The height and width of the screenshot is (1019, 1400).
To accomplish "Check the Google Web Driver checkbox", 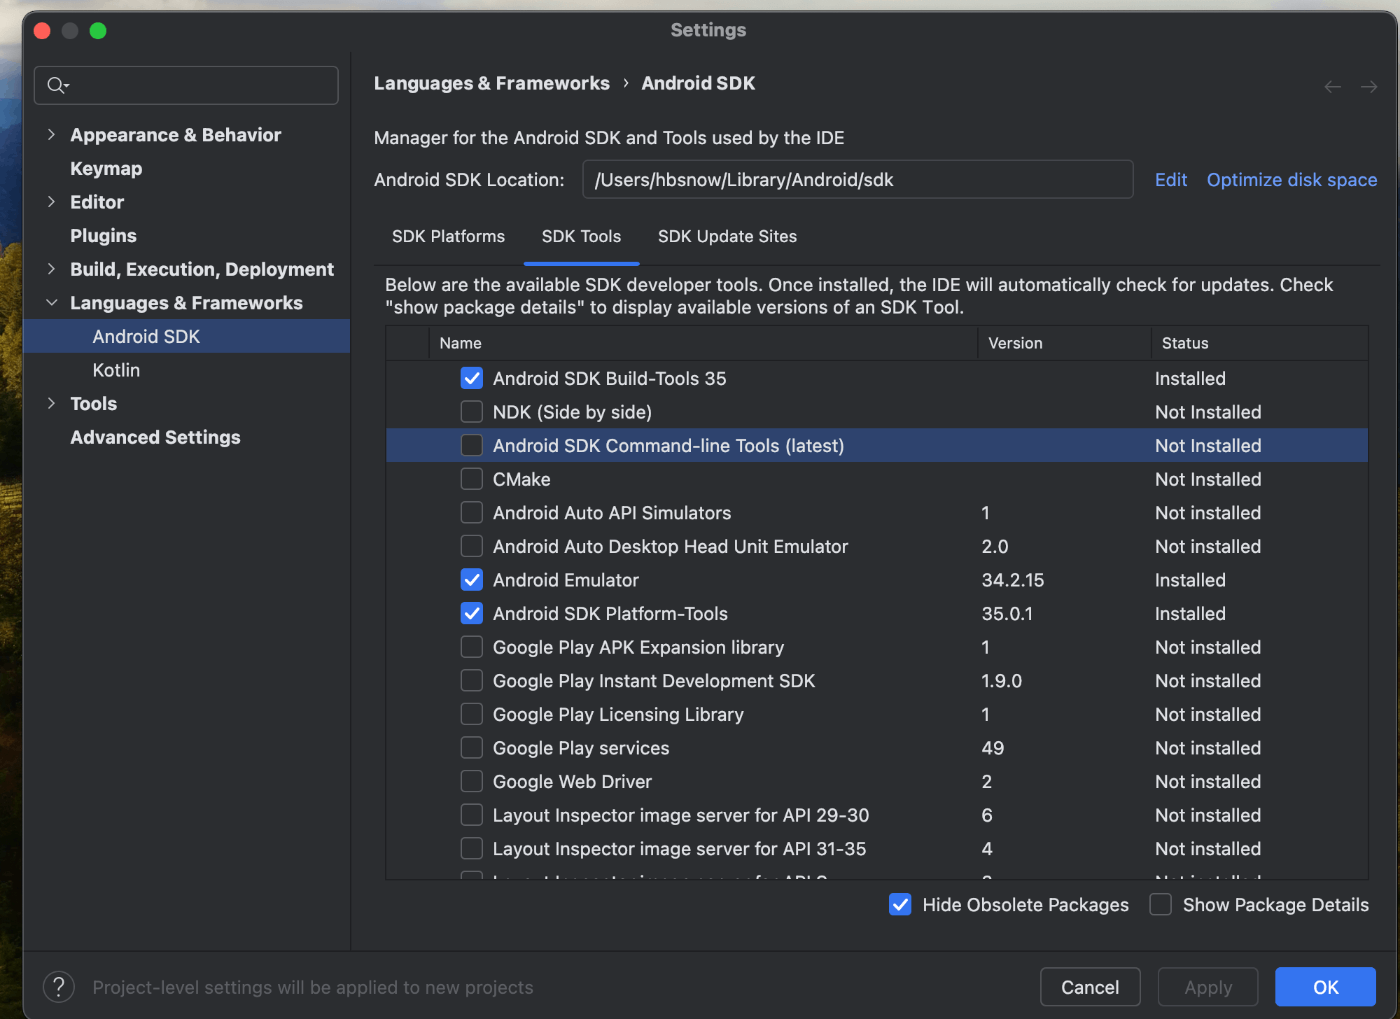I will point(472,781).
